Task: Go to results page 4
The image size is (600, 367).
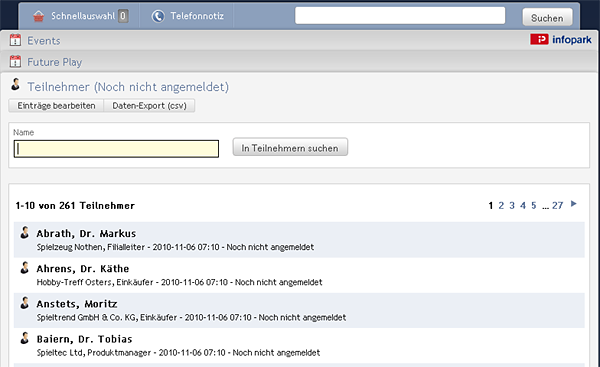Action: (523, 206)
